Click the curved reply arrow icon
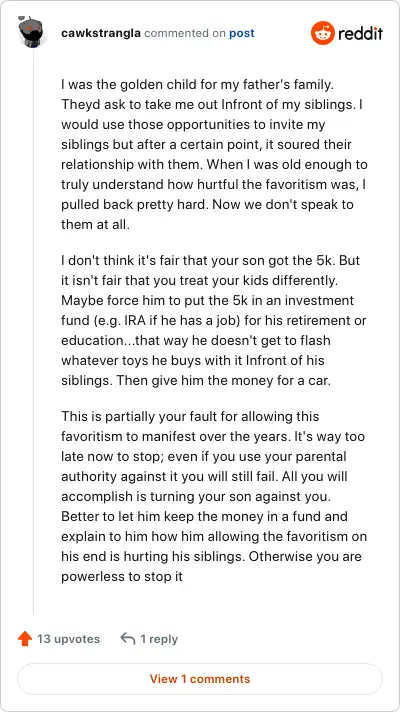400x712 pixels. pos(128,639)
